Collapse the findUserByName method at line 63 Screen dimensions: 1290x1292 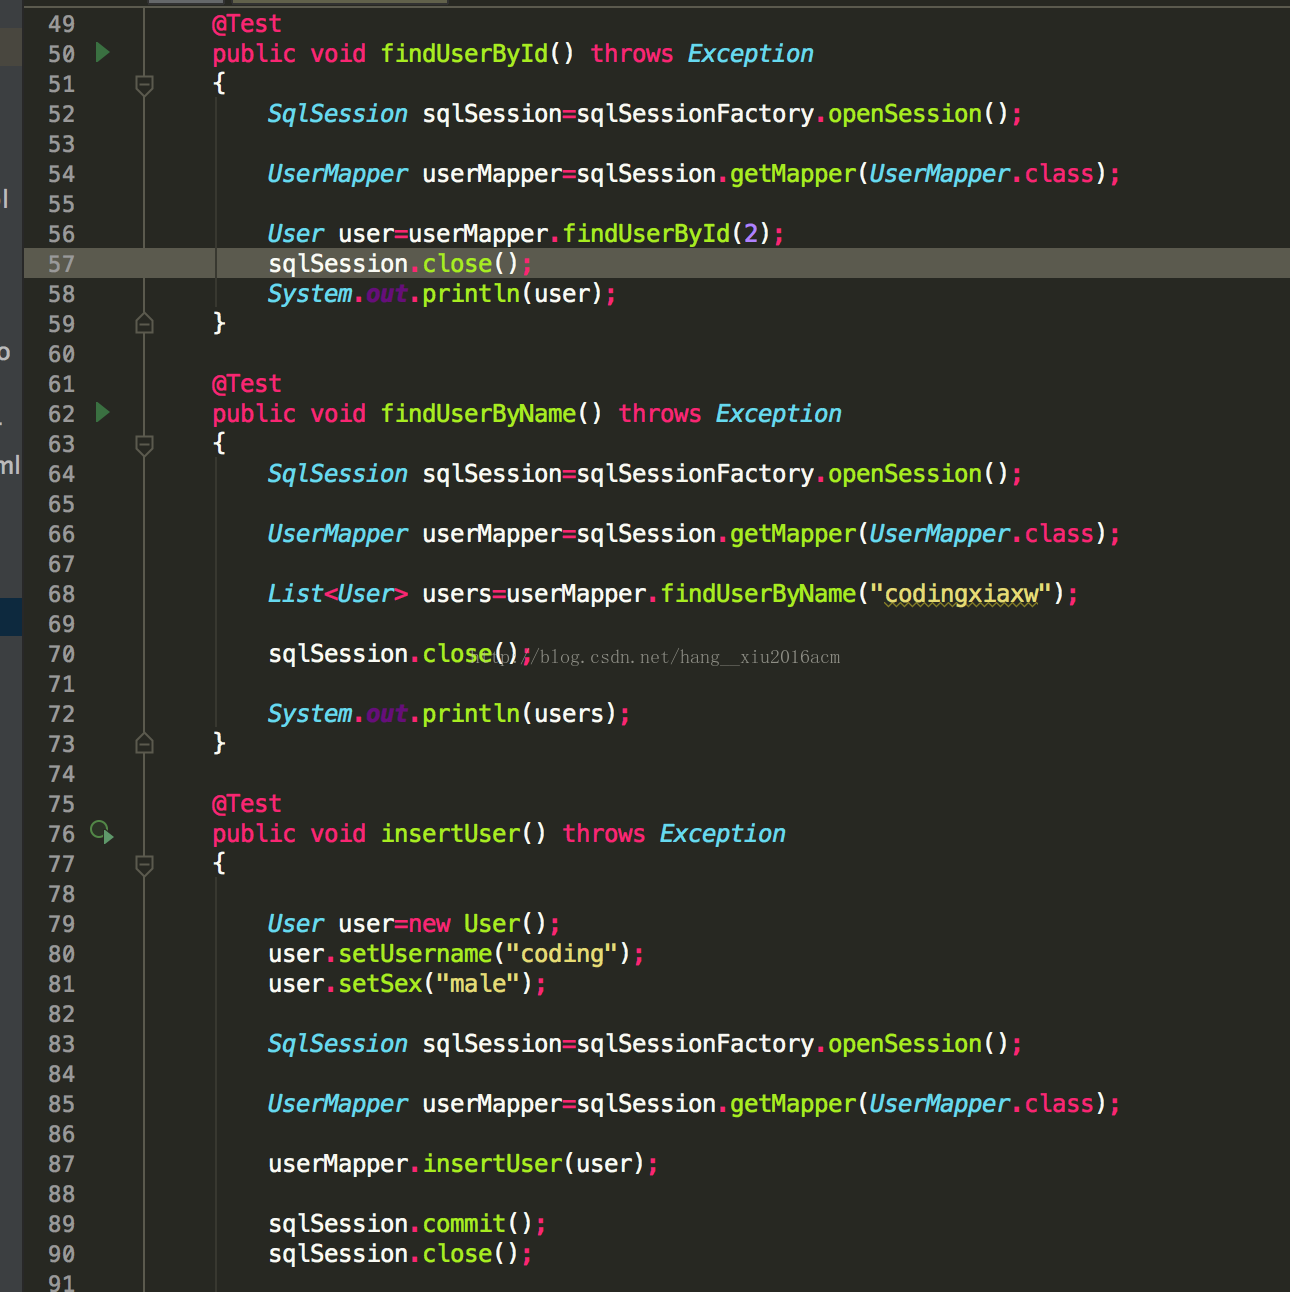coord(144,444)
